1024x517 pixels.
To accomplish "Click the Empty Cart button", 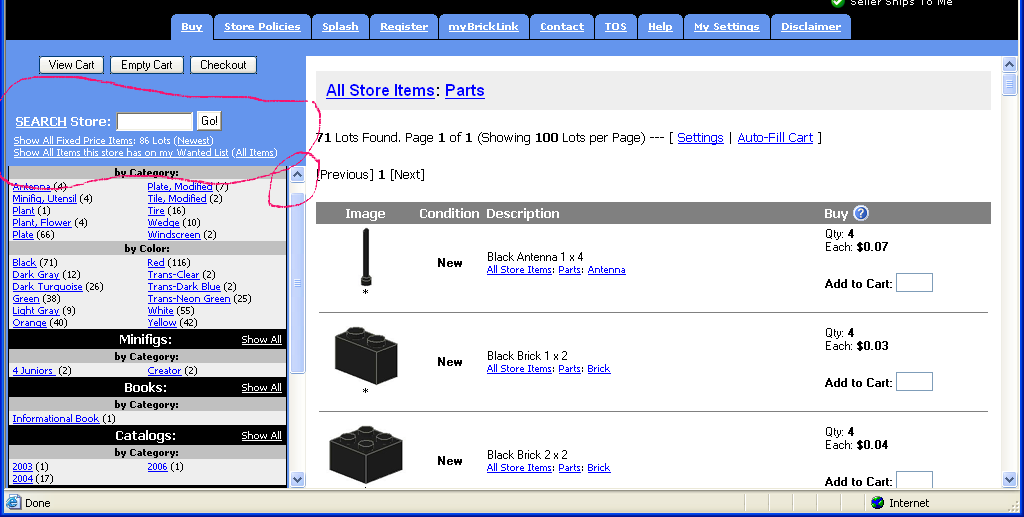I will (146, 65).
